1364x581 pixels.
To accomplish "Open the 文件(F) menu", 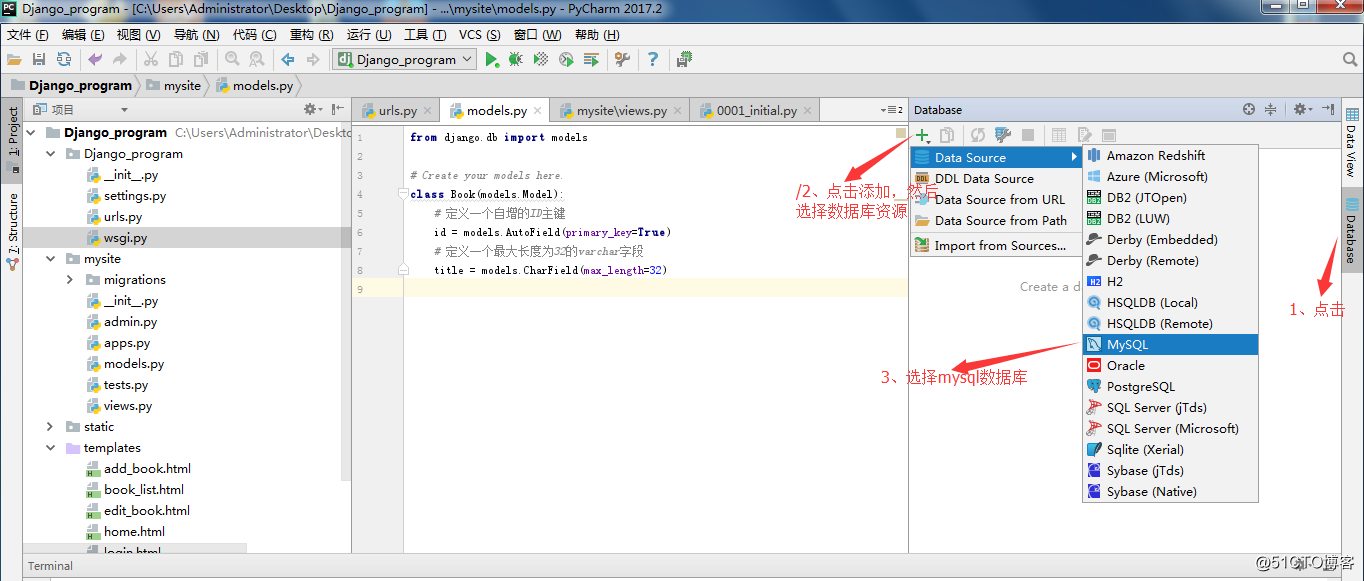I will pos(28,35).
